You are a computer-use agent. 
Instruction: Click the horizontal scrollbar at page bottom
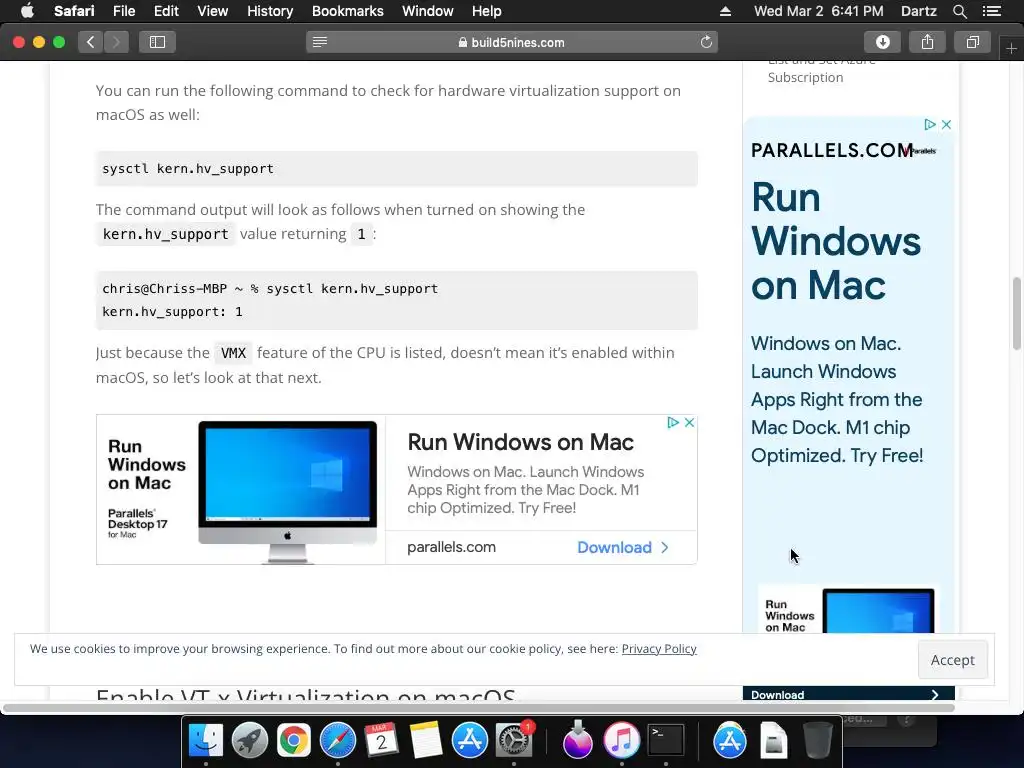tap(479, 708)
